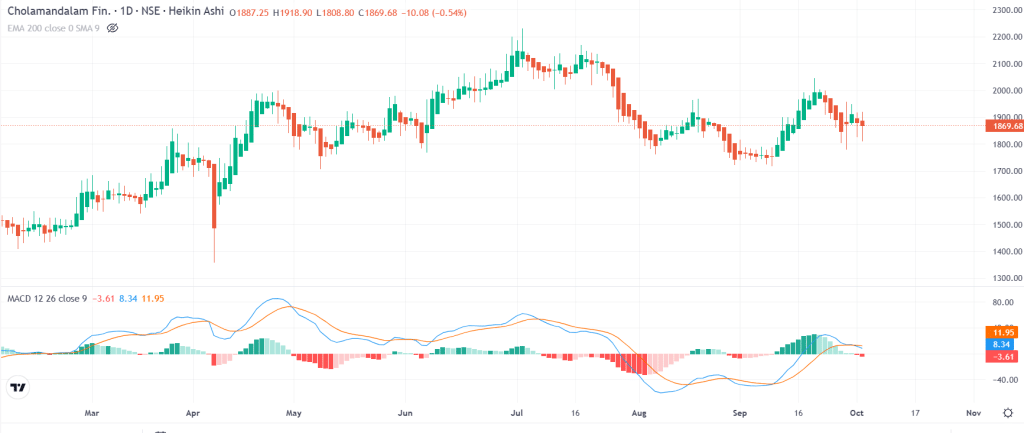Viewport: 1024px width, 433px height.
Task: Click the red 1869.68 current price tag
Action: coord(1003,126)
